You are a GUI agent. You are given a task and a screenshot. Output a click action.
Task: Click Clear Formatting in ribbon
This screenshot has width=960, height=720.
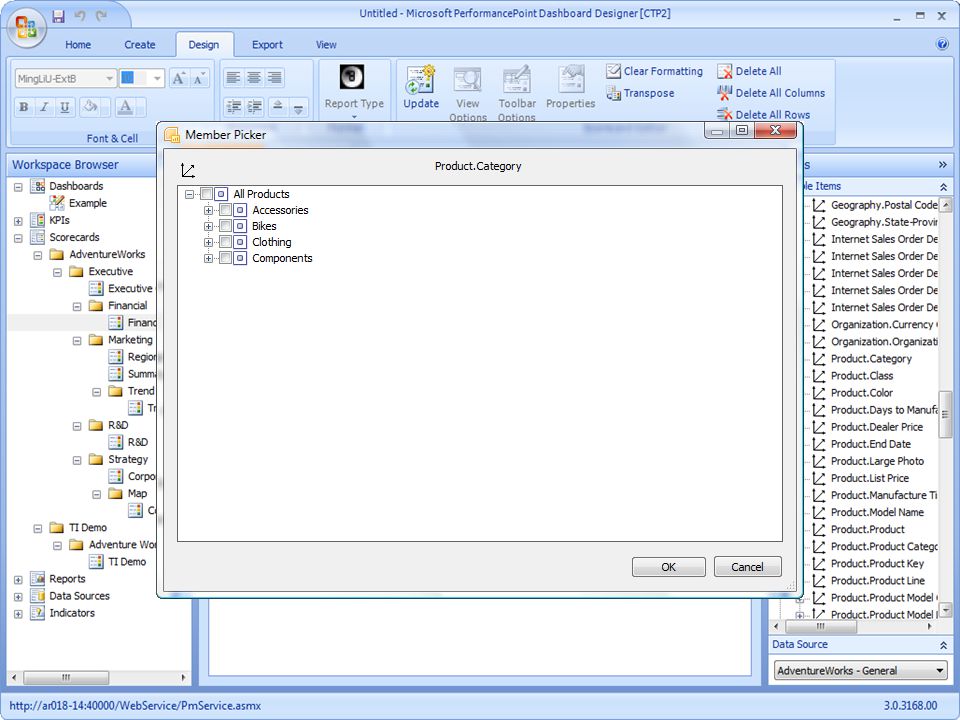point(654,71)
